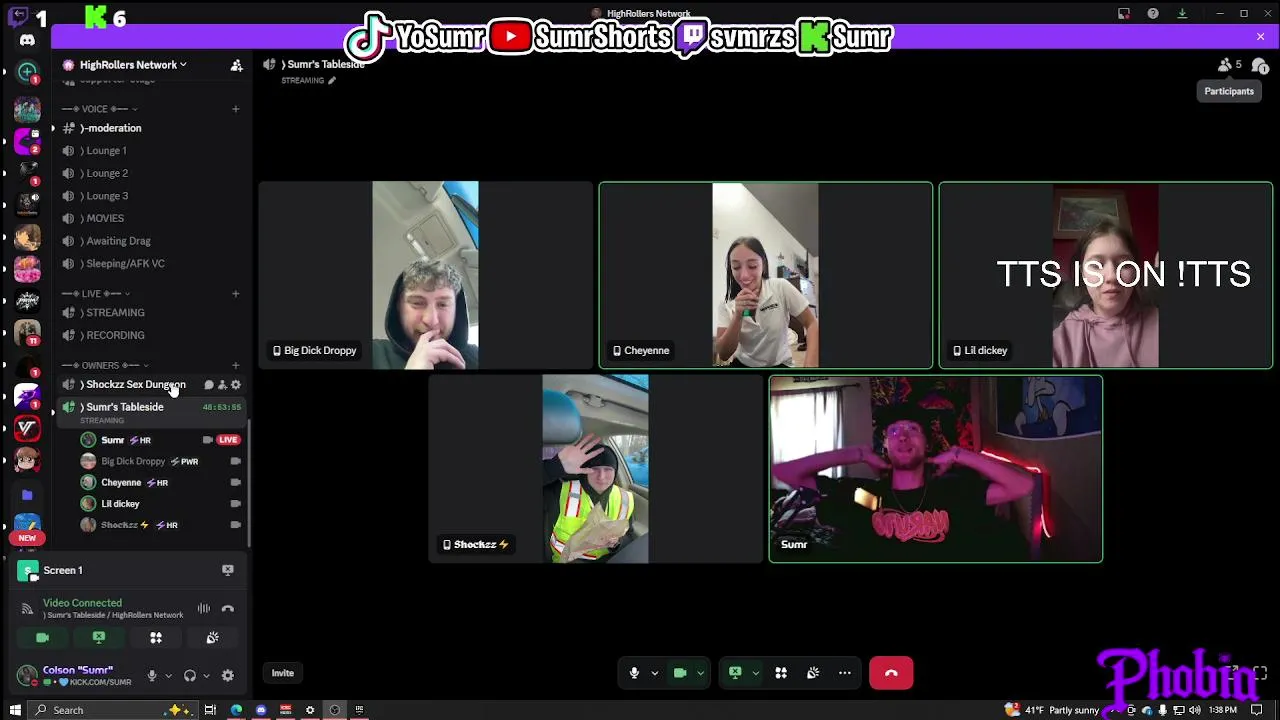Edit channel status pencil next to STREAMING

tap(332, 81)
